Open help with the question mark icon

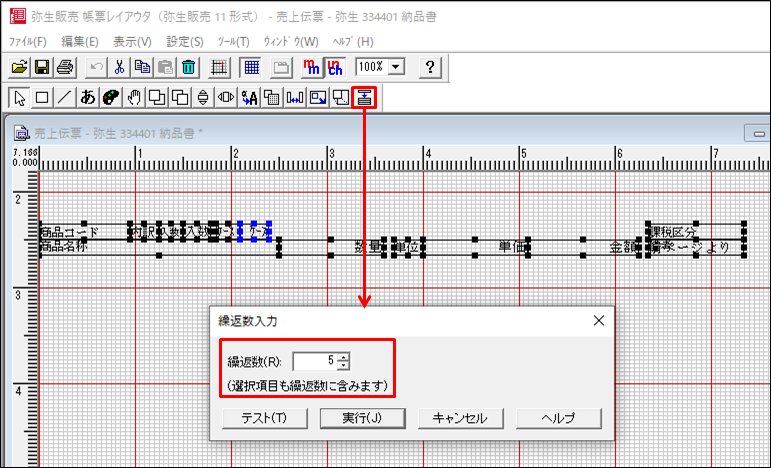click(x=430, y=67)
